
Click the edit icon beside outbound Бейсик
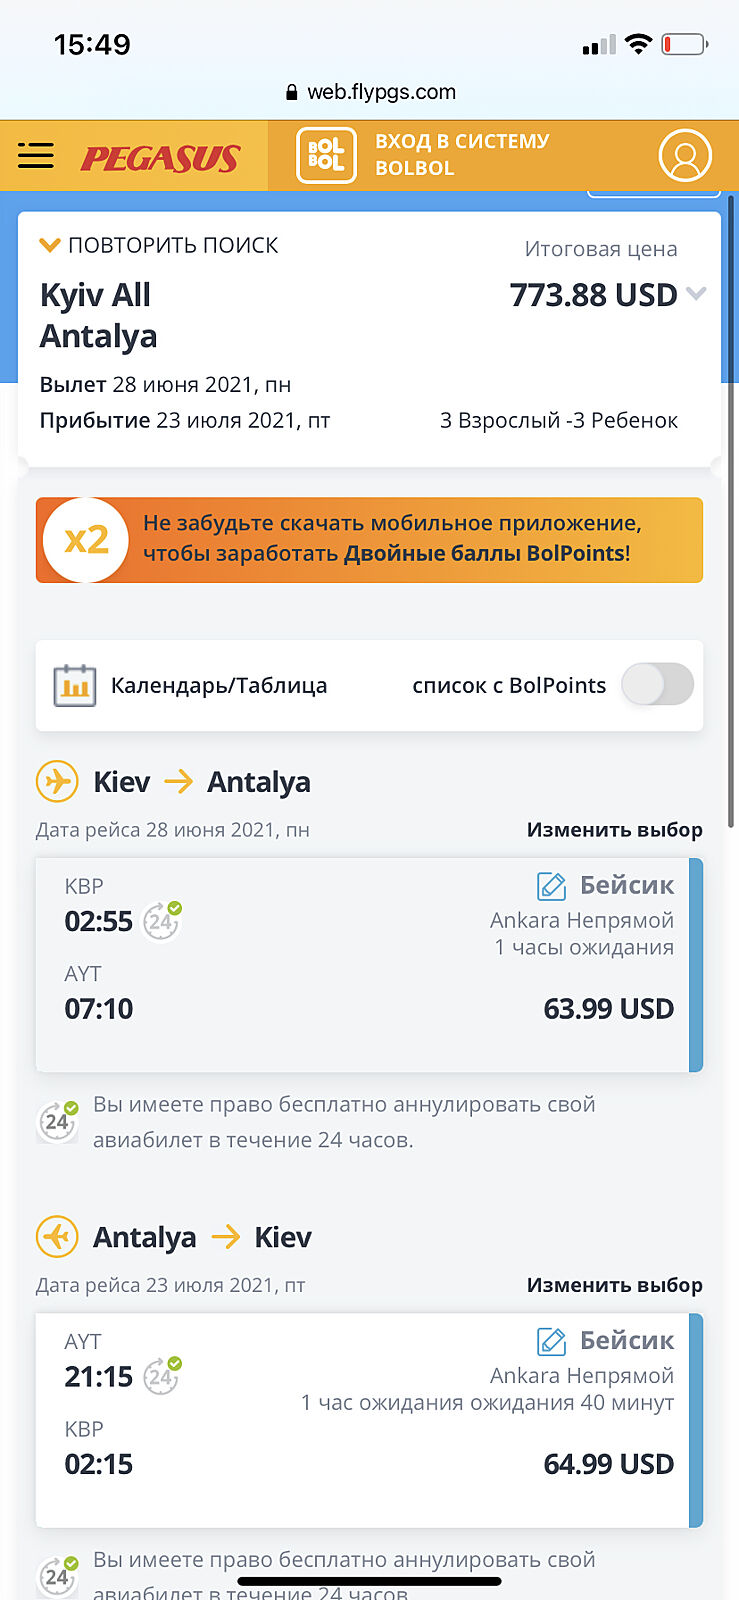point(551,886)
